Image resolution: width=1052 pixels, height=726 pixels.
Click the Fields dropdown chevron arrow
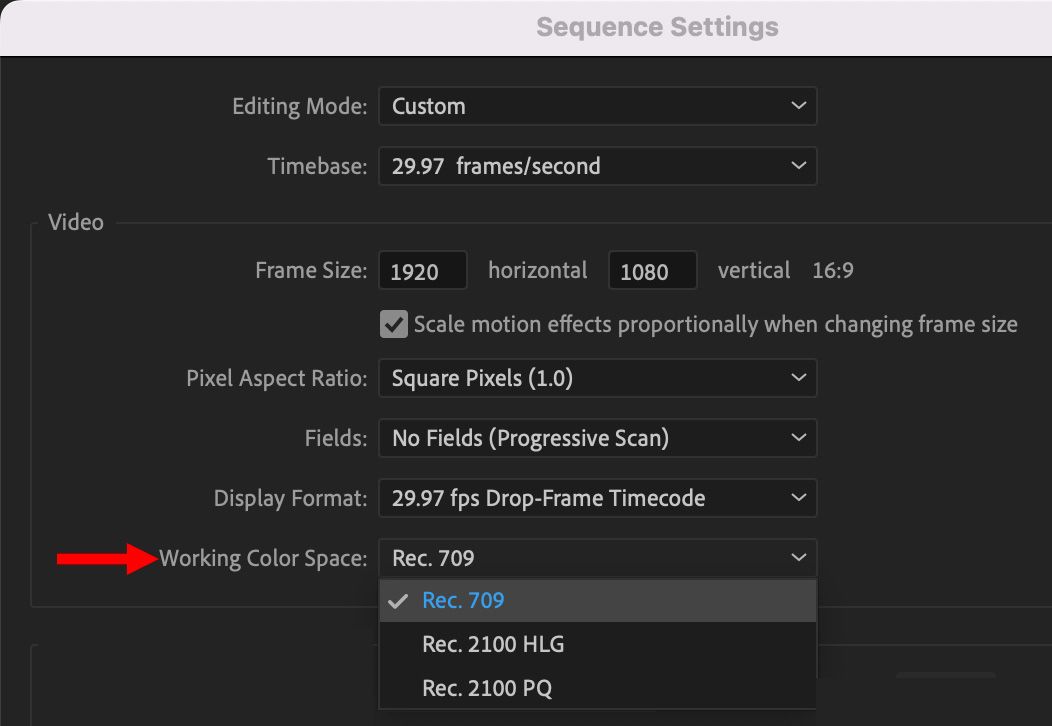(798, 438)
